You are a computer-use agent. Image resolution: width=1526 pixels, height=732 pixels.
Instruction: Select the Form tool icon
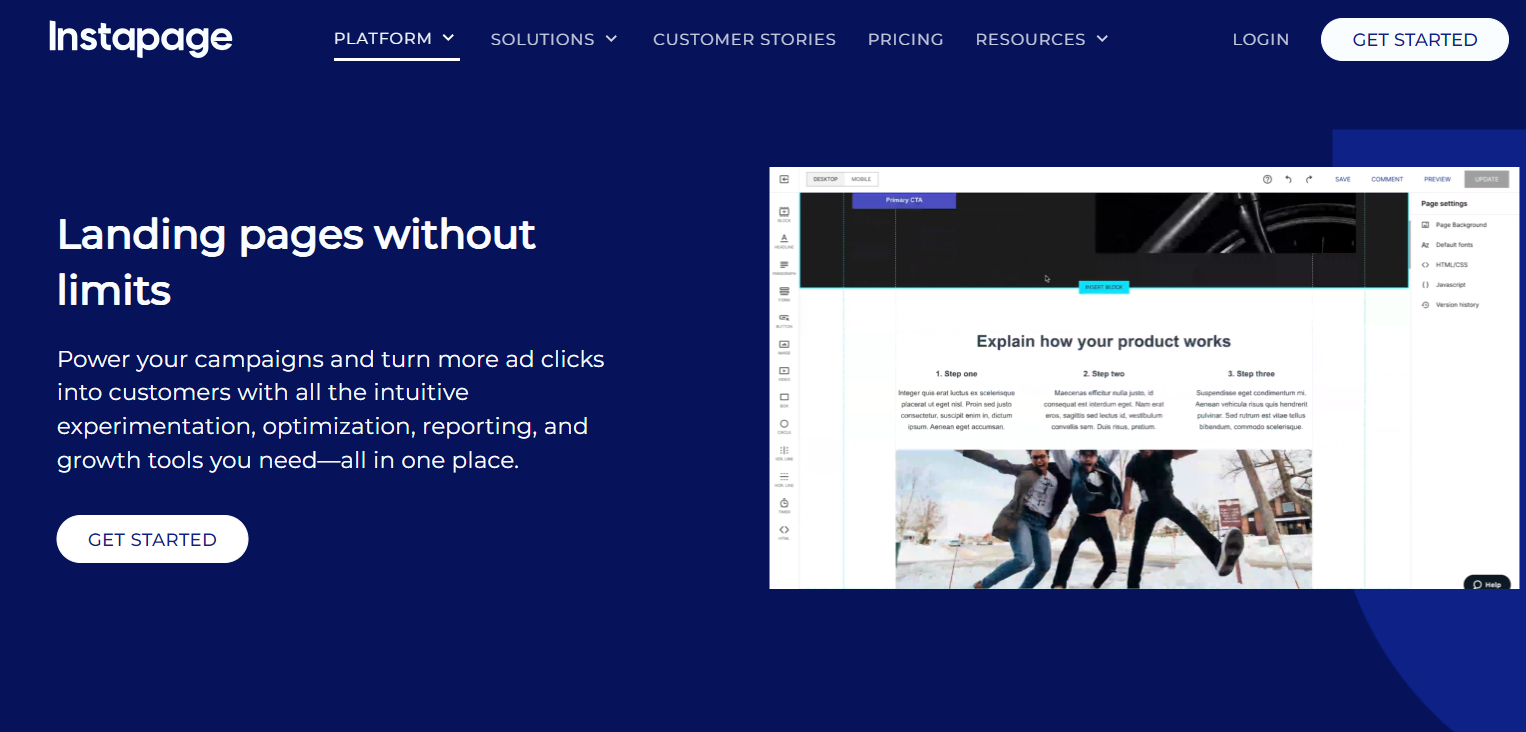pyautogui.click(x=784, y=293)
